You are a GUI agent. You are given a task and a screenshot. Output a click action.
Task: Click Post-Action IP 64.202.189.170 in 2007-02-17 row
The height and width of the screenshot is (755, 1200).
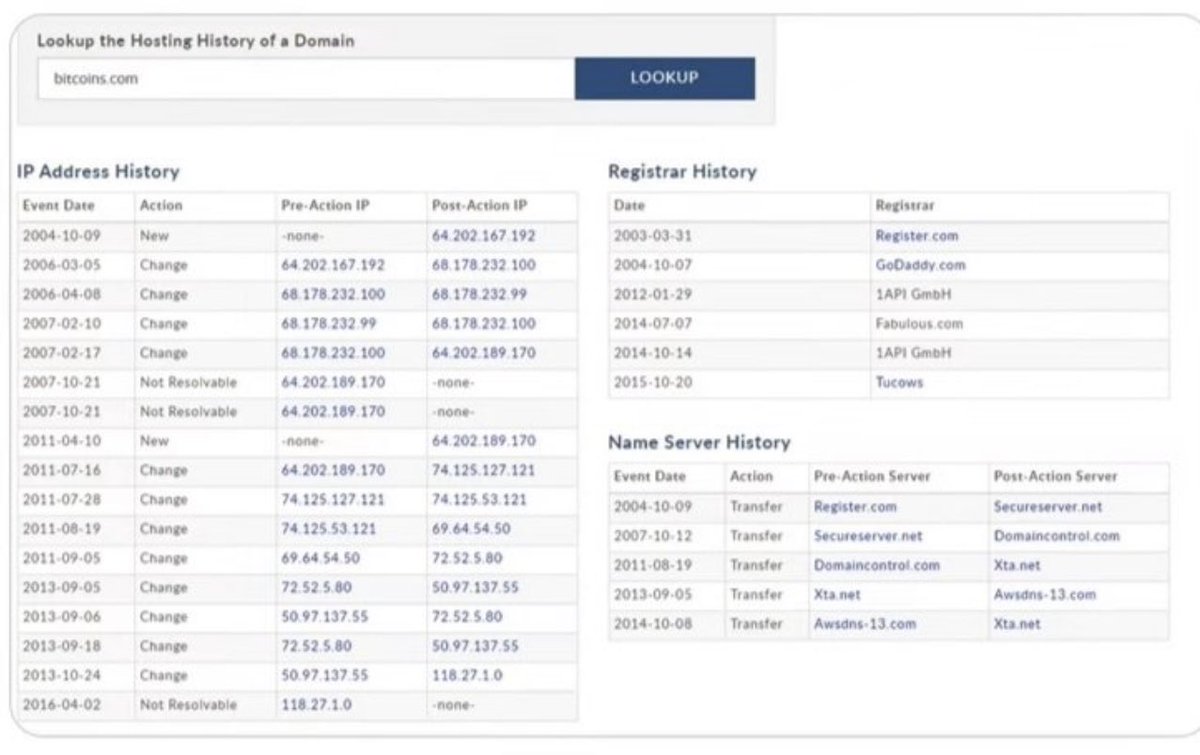(483, 353)
